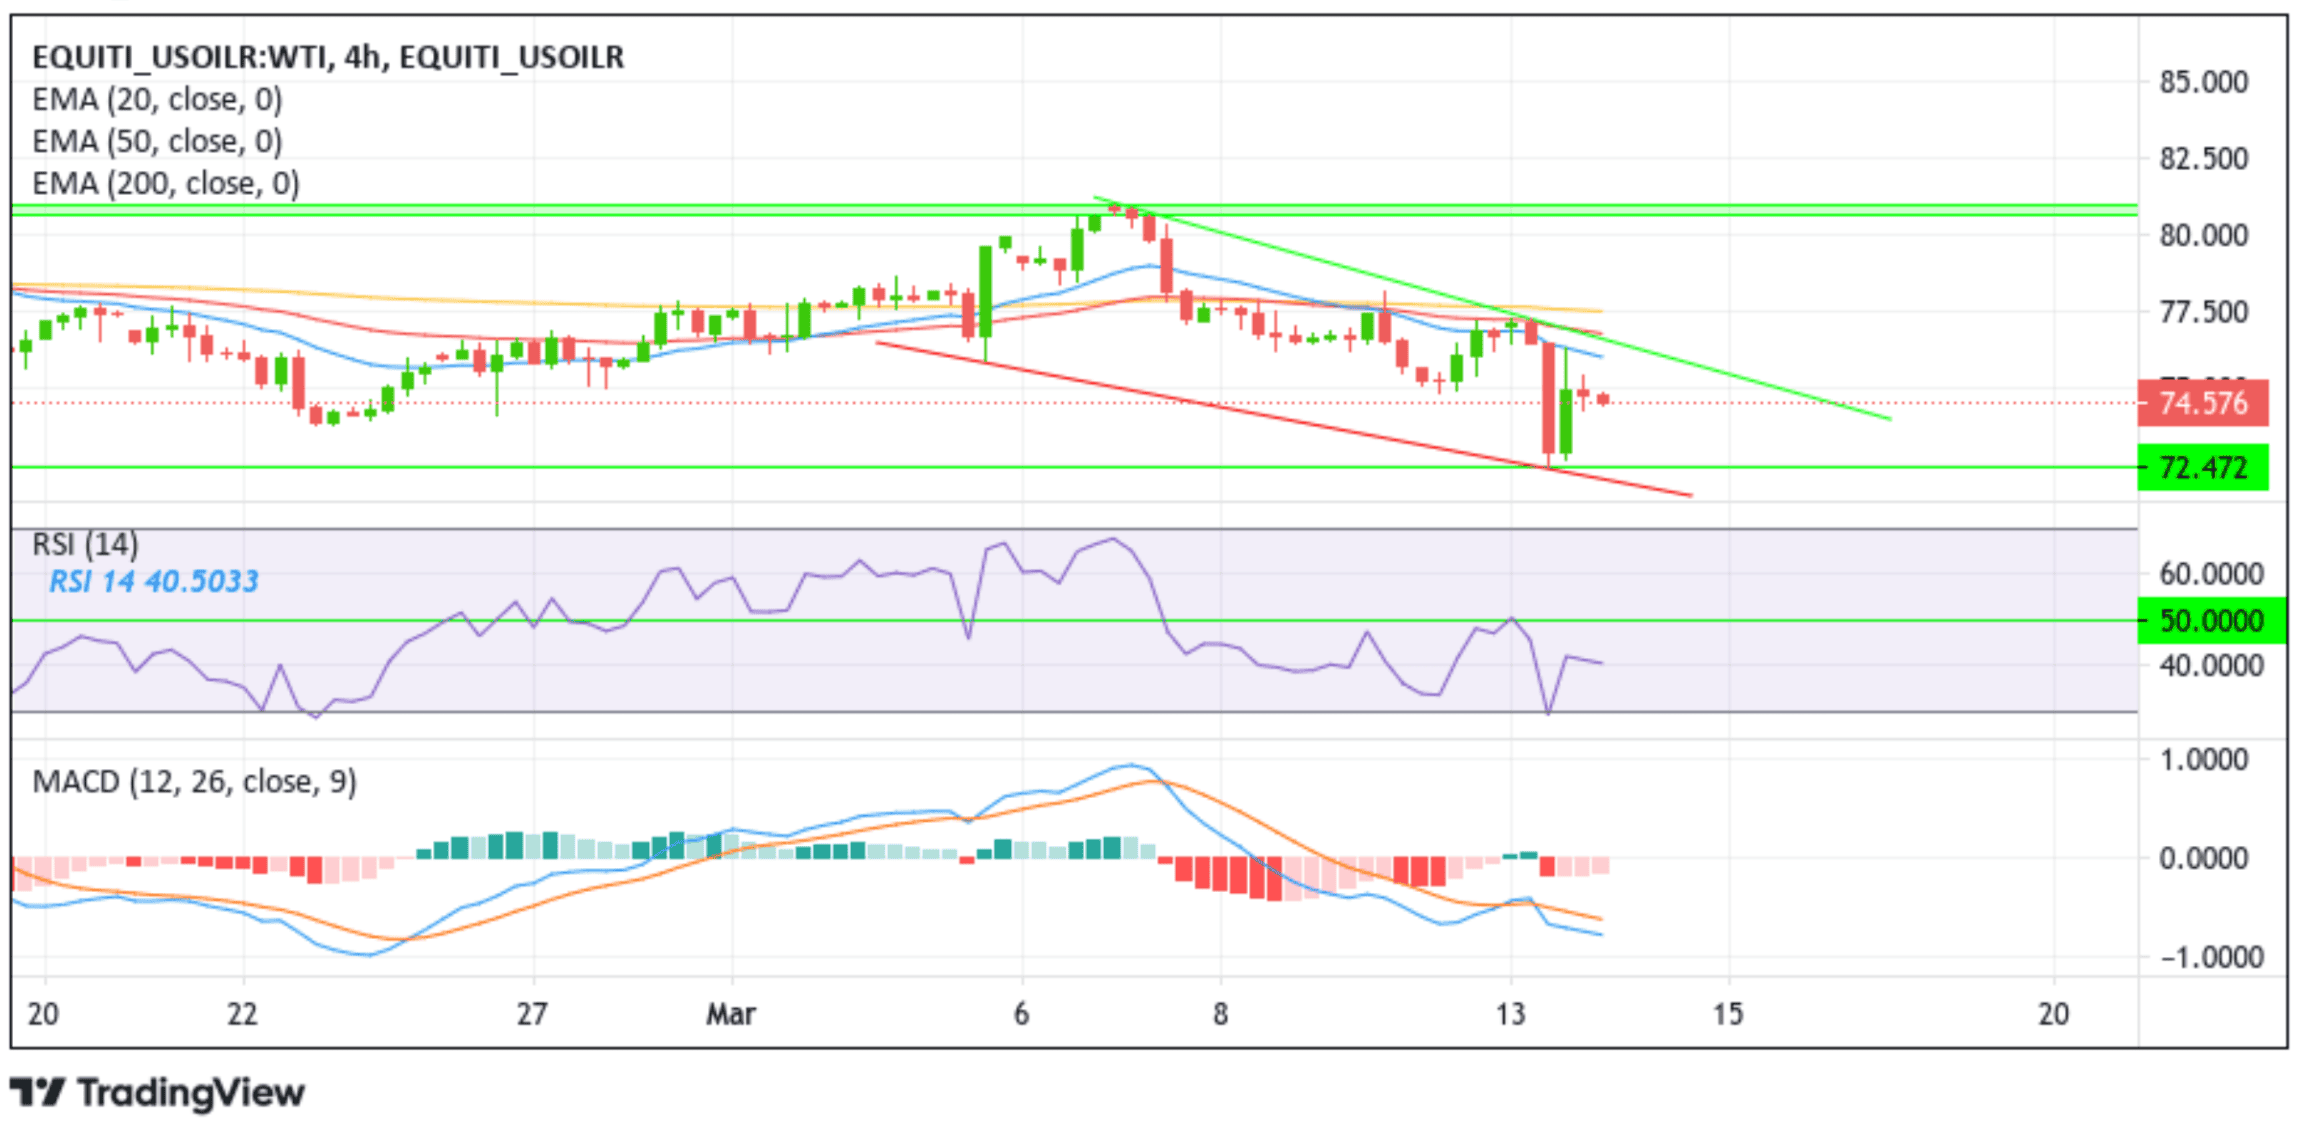
Task: Click the 85.000 price axis label
Action: click(x=2204, y=82)
